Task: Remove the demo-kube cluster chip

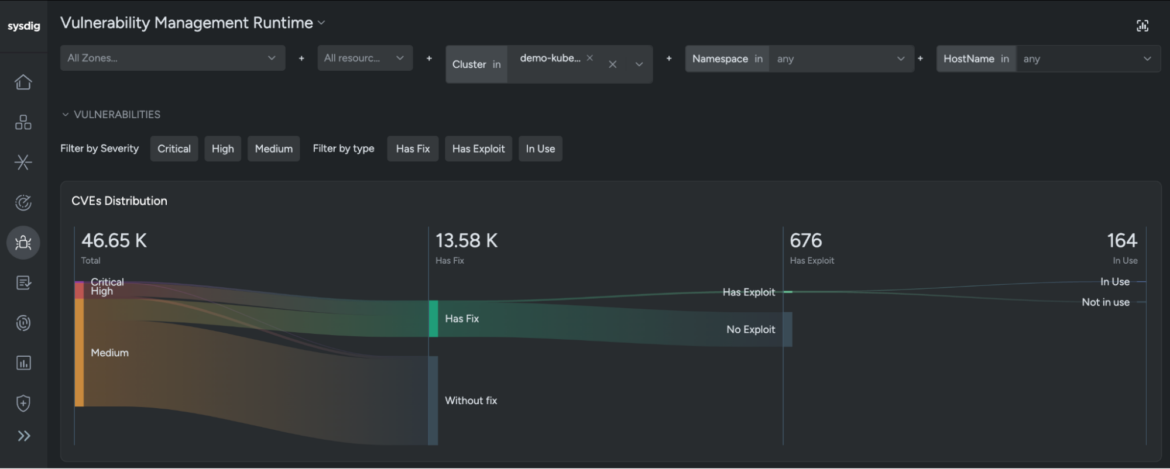Action: coord(589,57)
